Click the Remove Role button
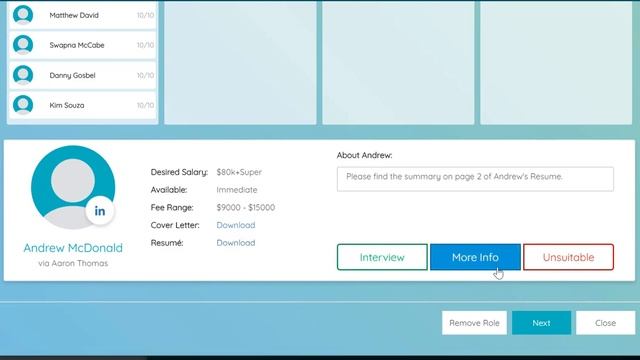640x360 pixels. click(474, 323)
